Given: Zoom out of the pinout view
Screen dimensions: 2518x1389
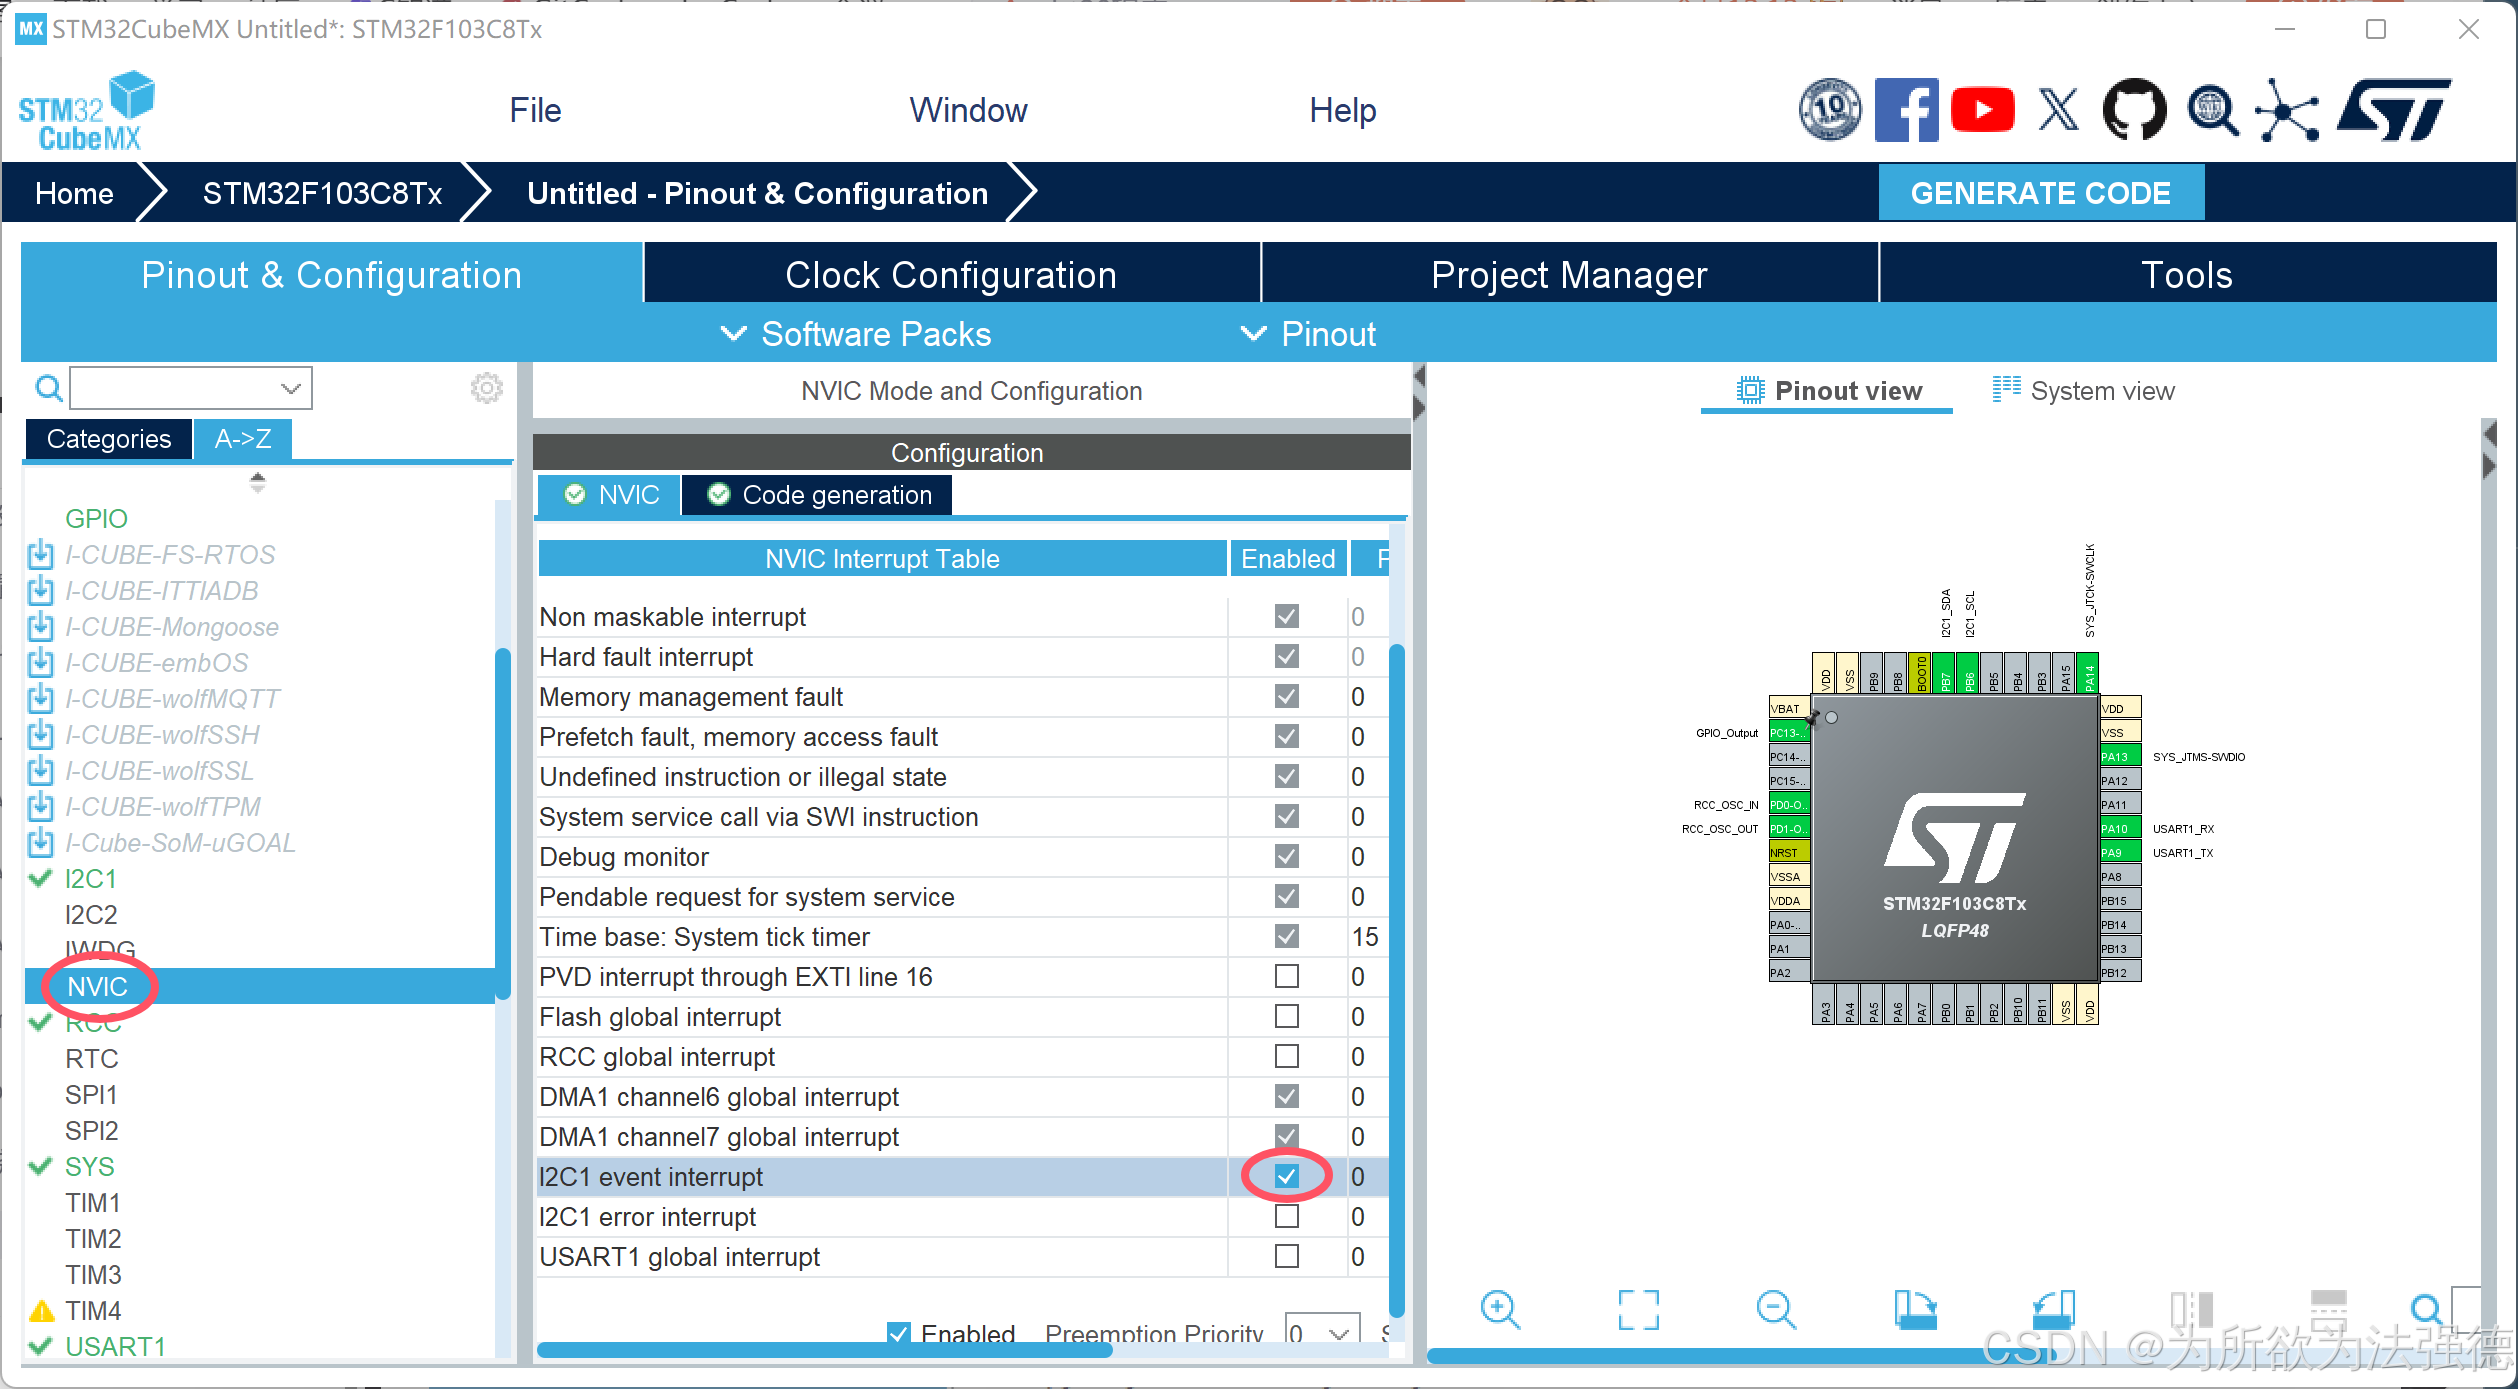Looking at the screenshot, I should click(1776, 1309).
